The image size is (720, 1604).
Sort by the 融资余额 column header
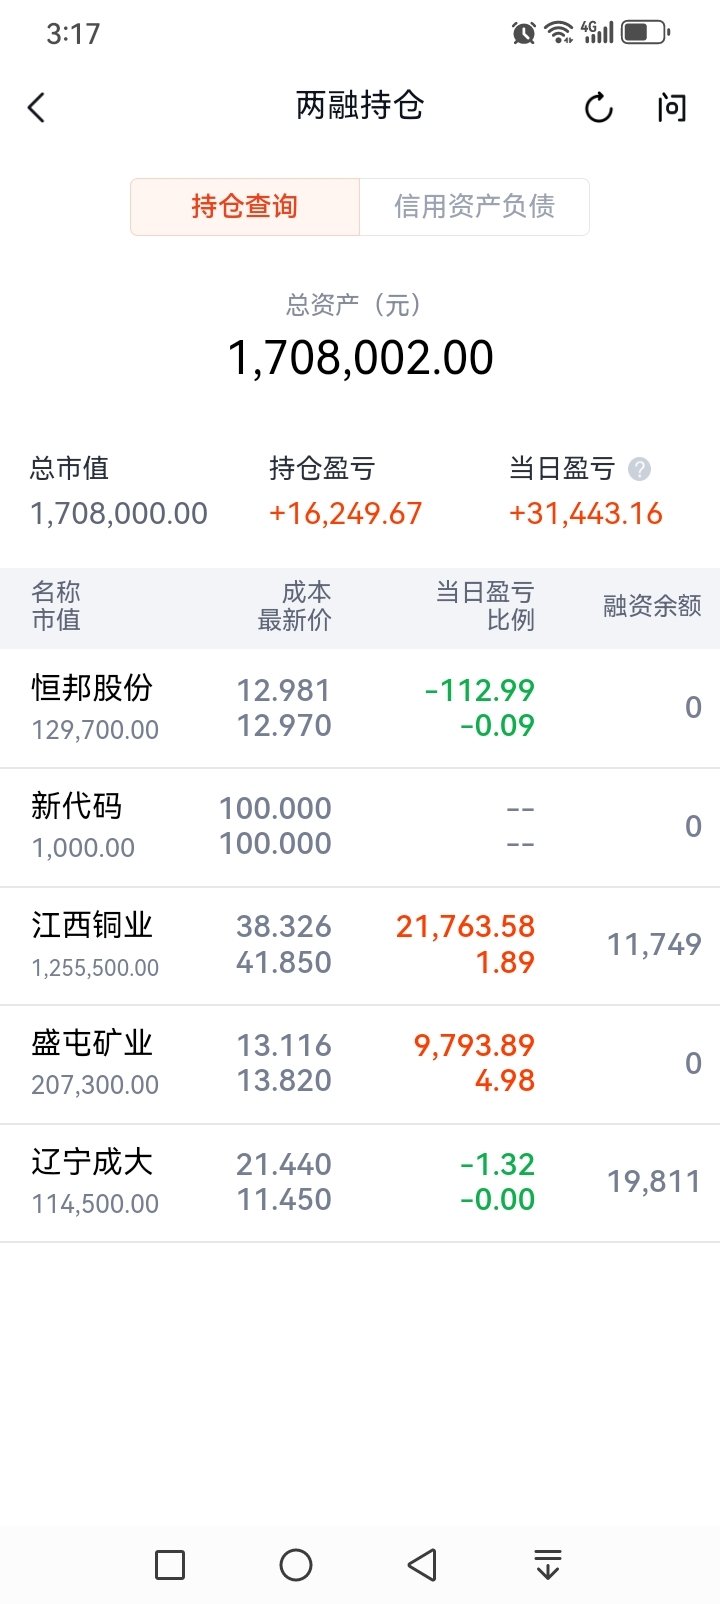tap(651, 606)
